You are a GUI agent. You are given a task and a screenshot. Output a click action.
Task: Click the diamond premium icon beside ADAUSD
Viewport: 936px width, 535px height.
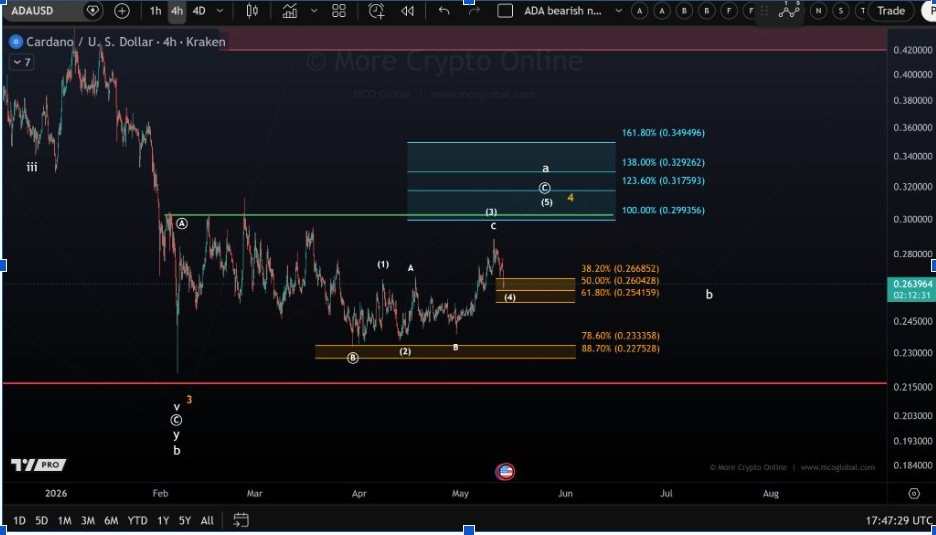93,11
